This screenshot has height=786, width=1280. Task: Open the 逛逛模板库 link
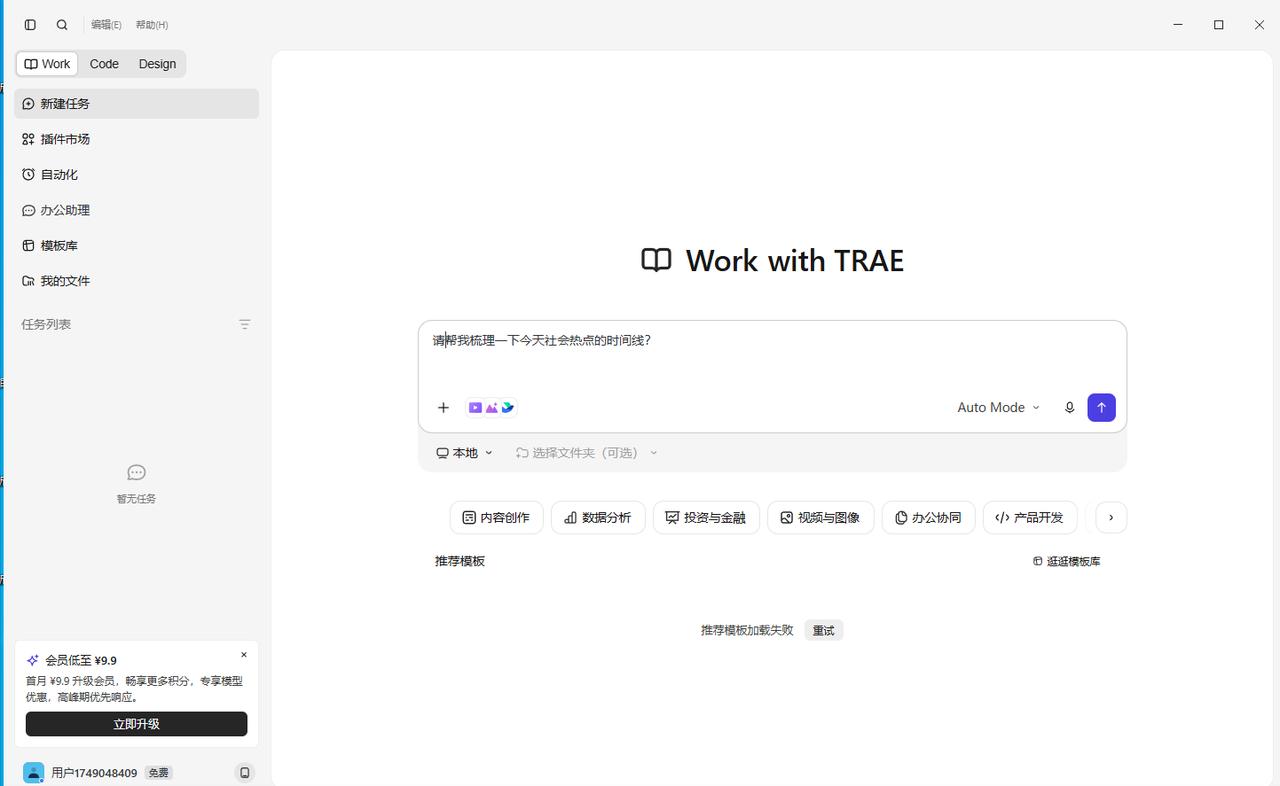coord(1067,562)
